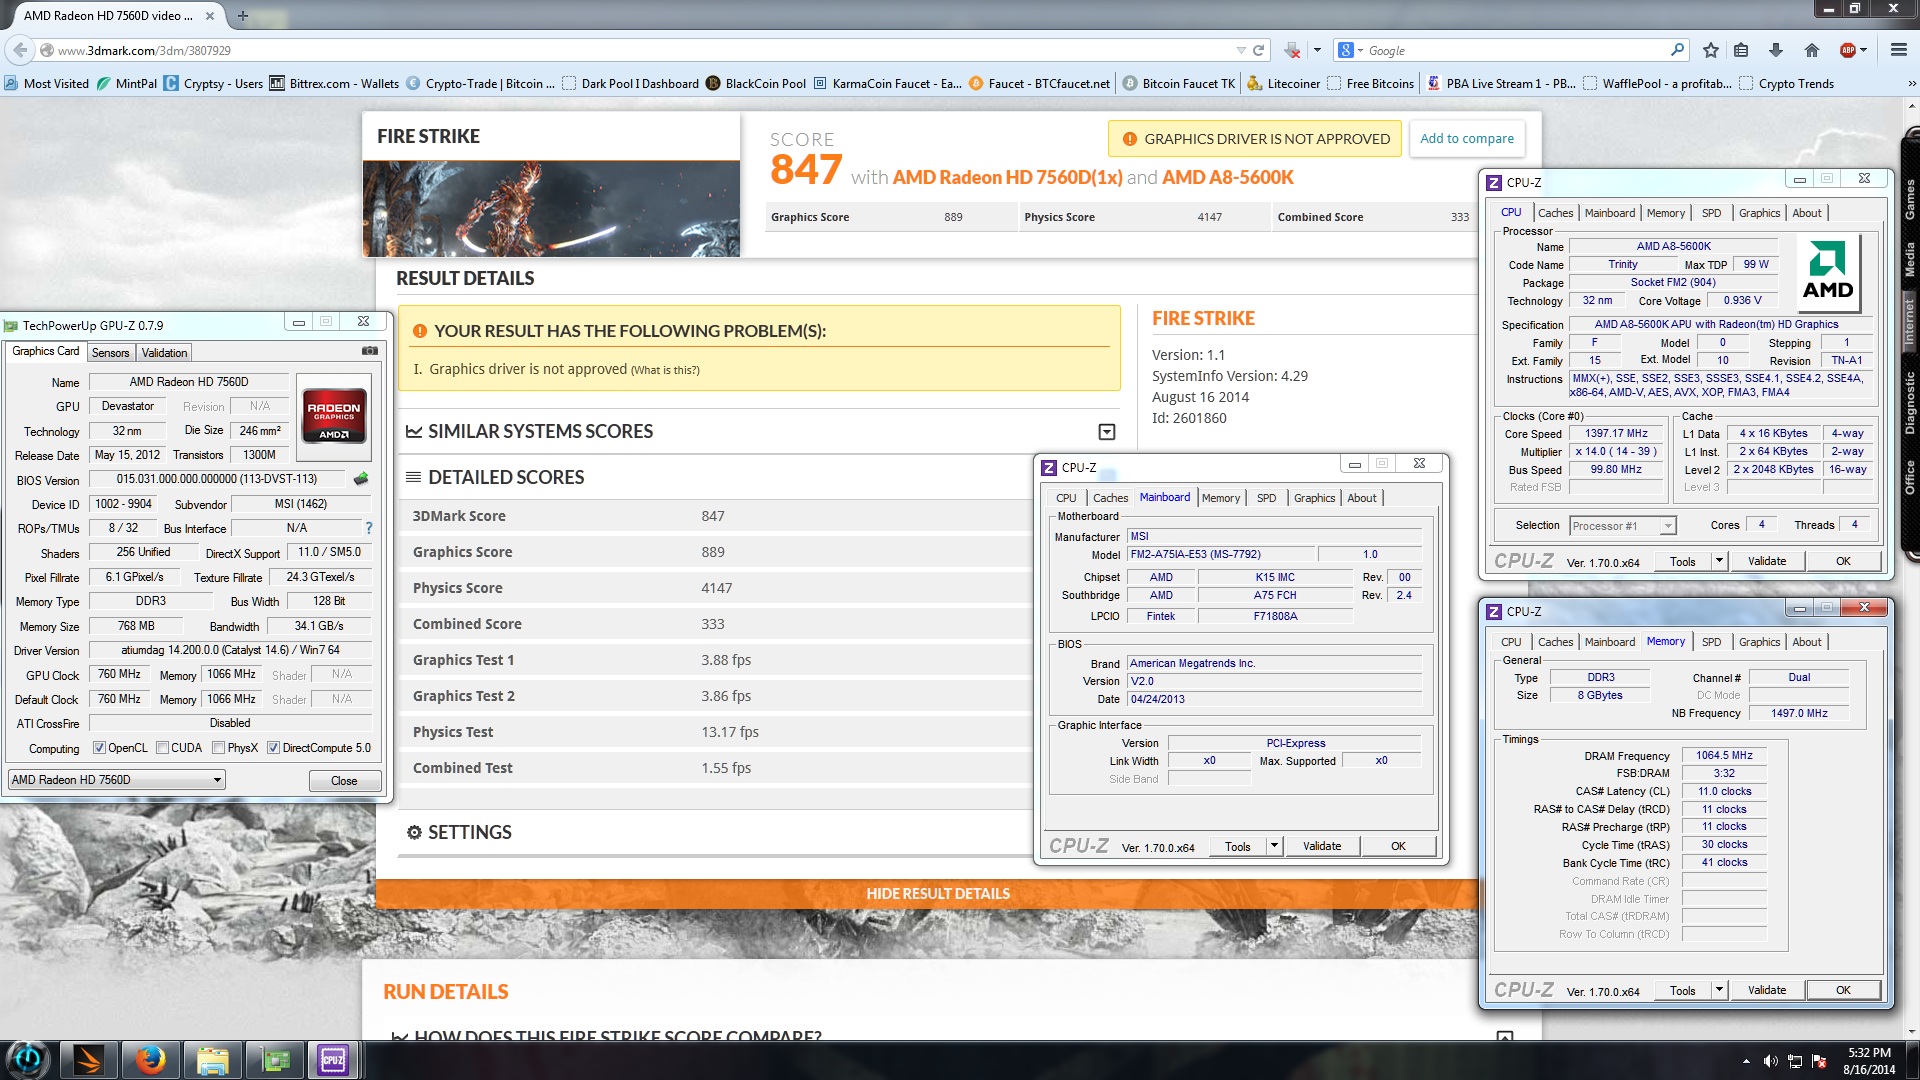Switch to Validation tab in GPU-Z

tap(164, 353)
